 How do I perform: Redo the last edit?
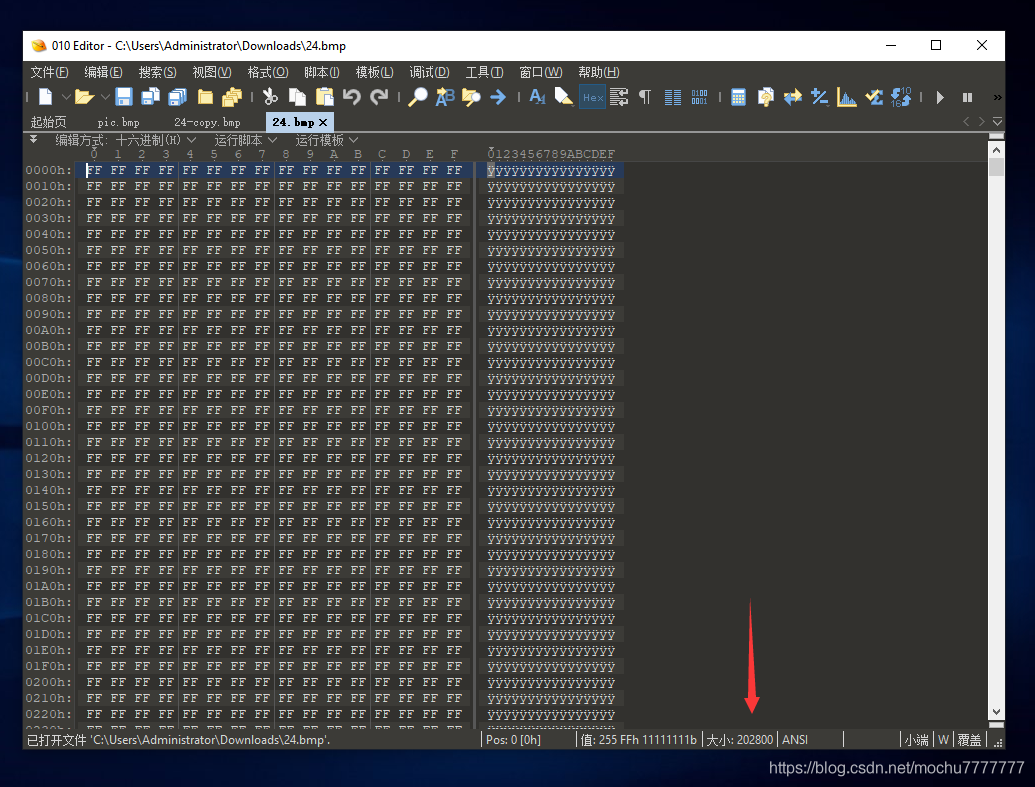click(379, 97)
